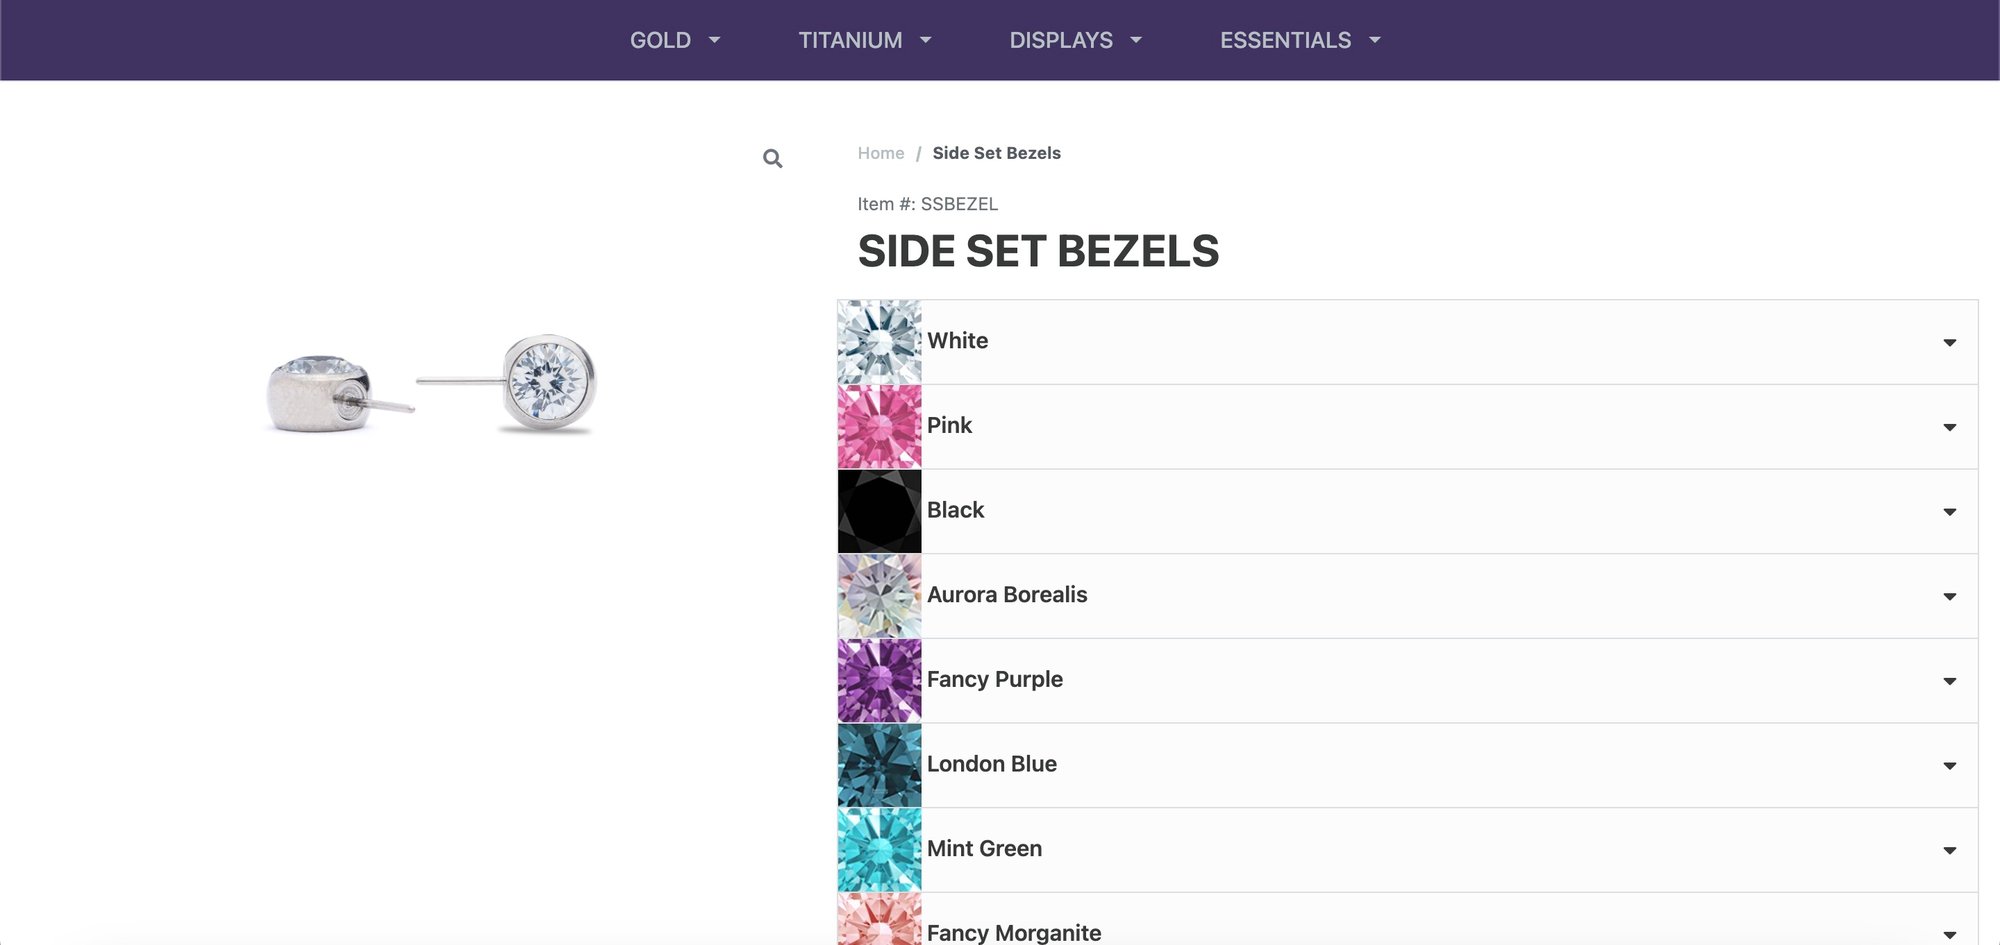Click the Black gemstone swatch image

[x=879, y=512]
